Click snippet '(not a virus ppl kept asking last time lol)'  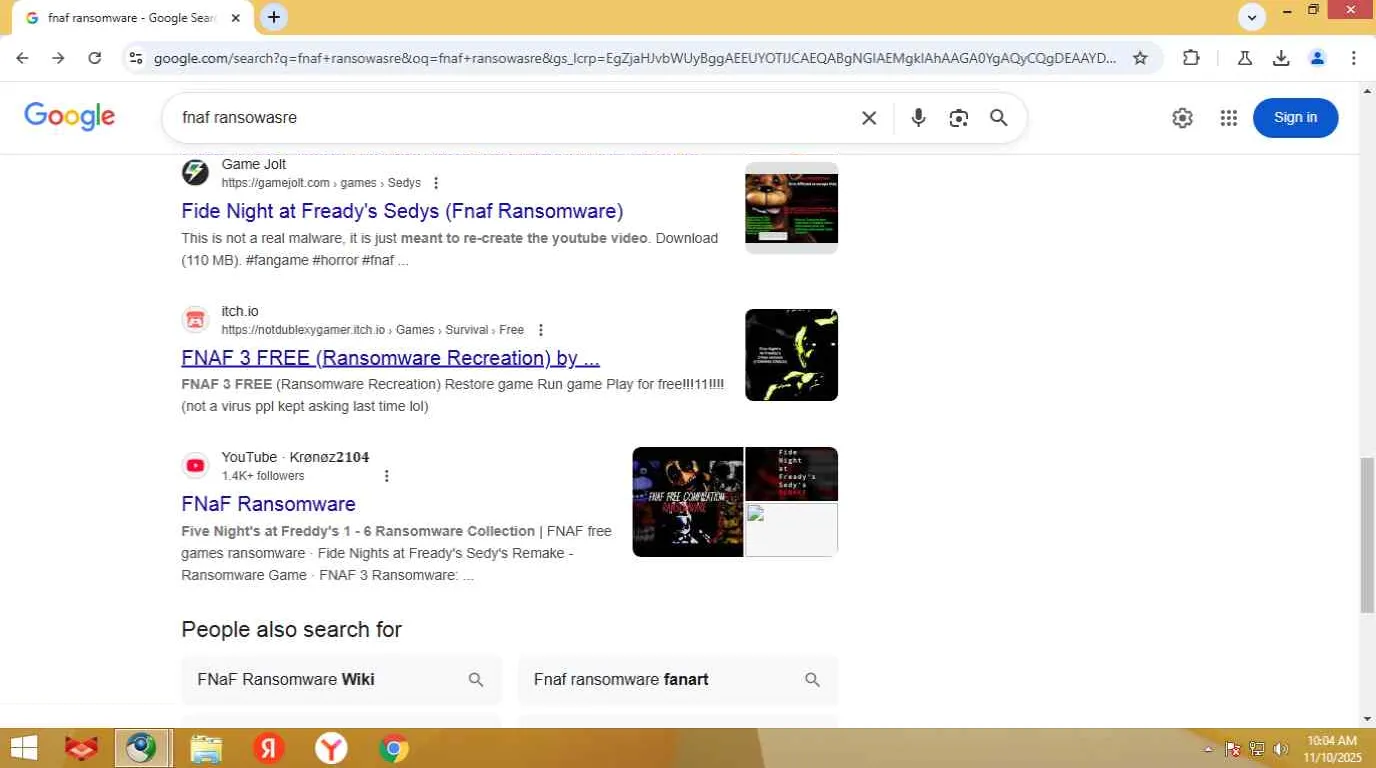pos(305,407)
